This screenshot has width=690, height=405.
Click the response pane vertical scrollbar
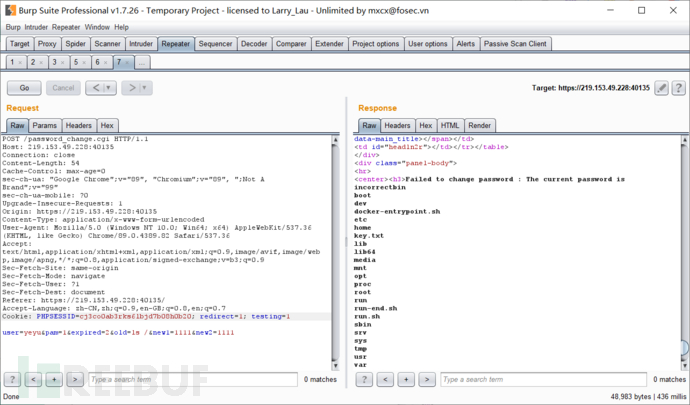(x=685, y=253)
